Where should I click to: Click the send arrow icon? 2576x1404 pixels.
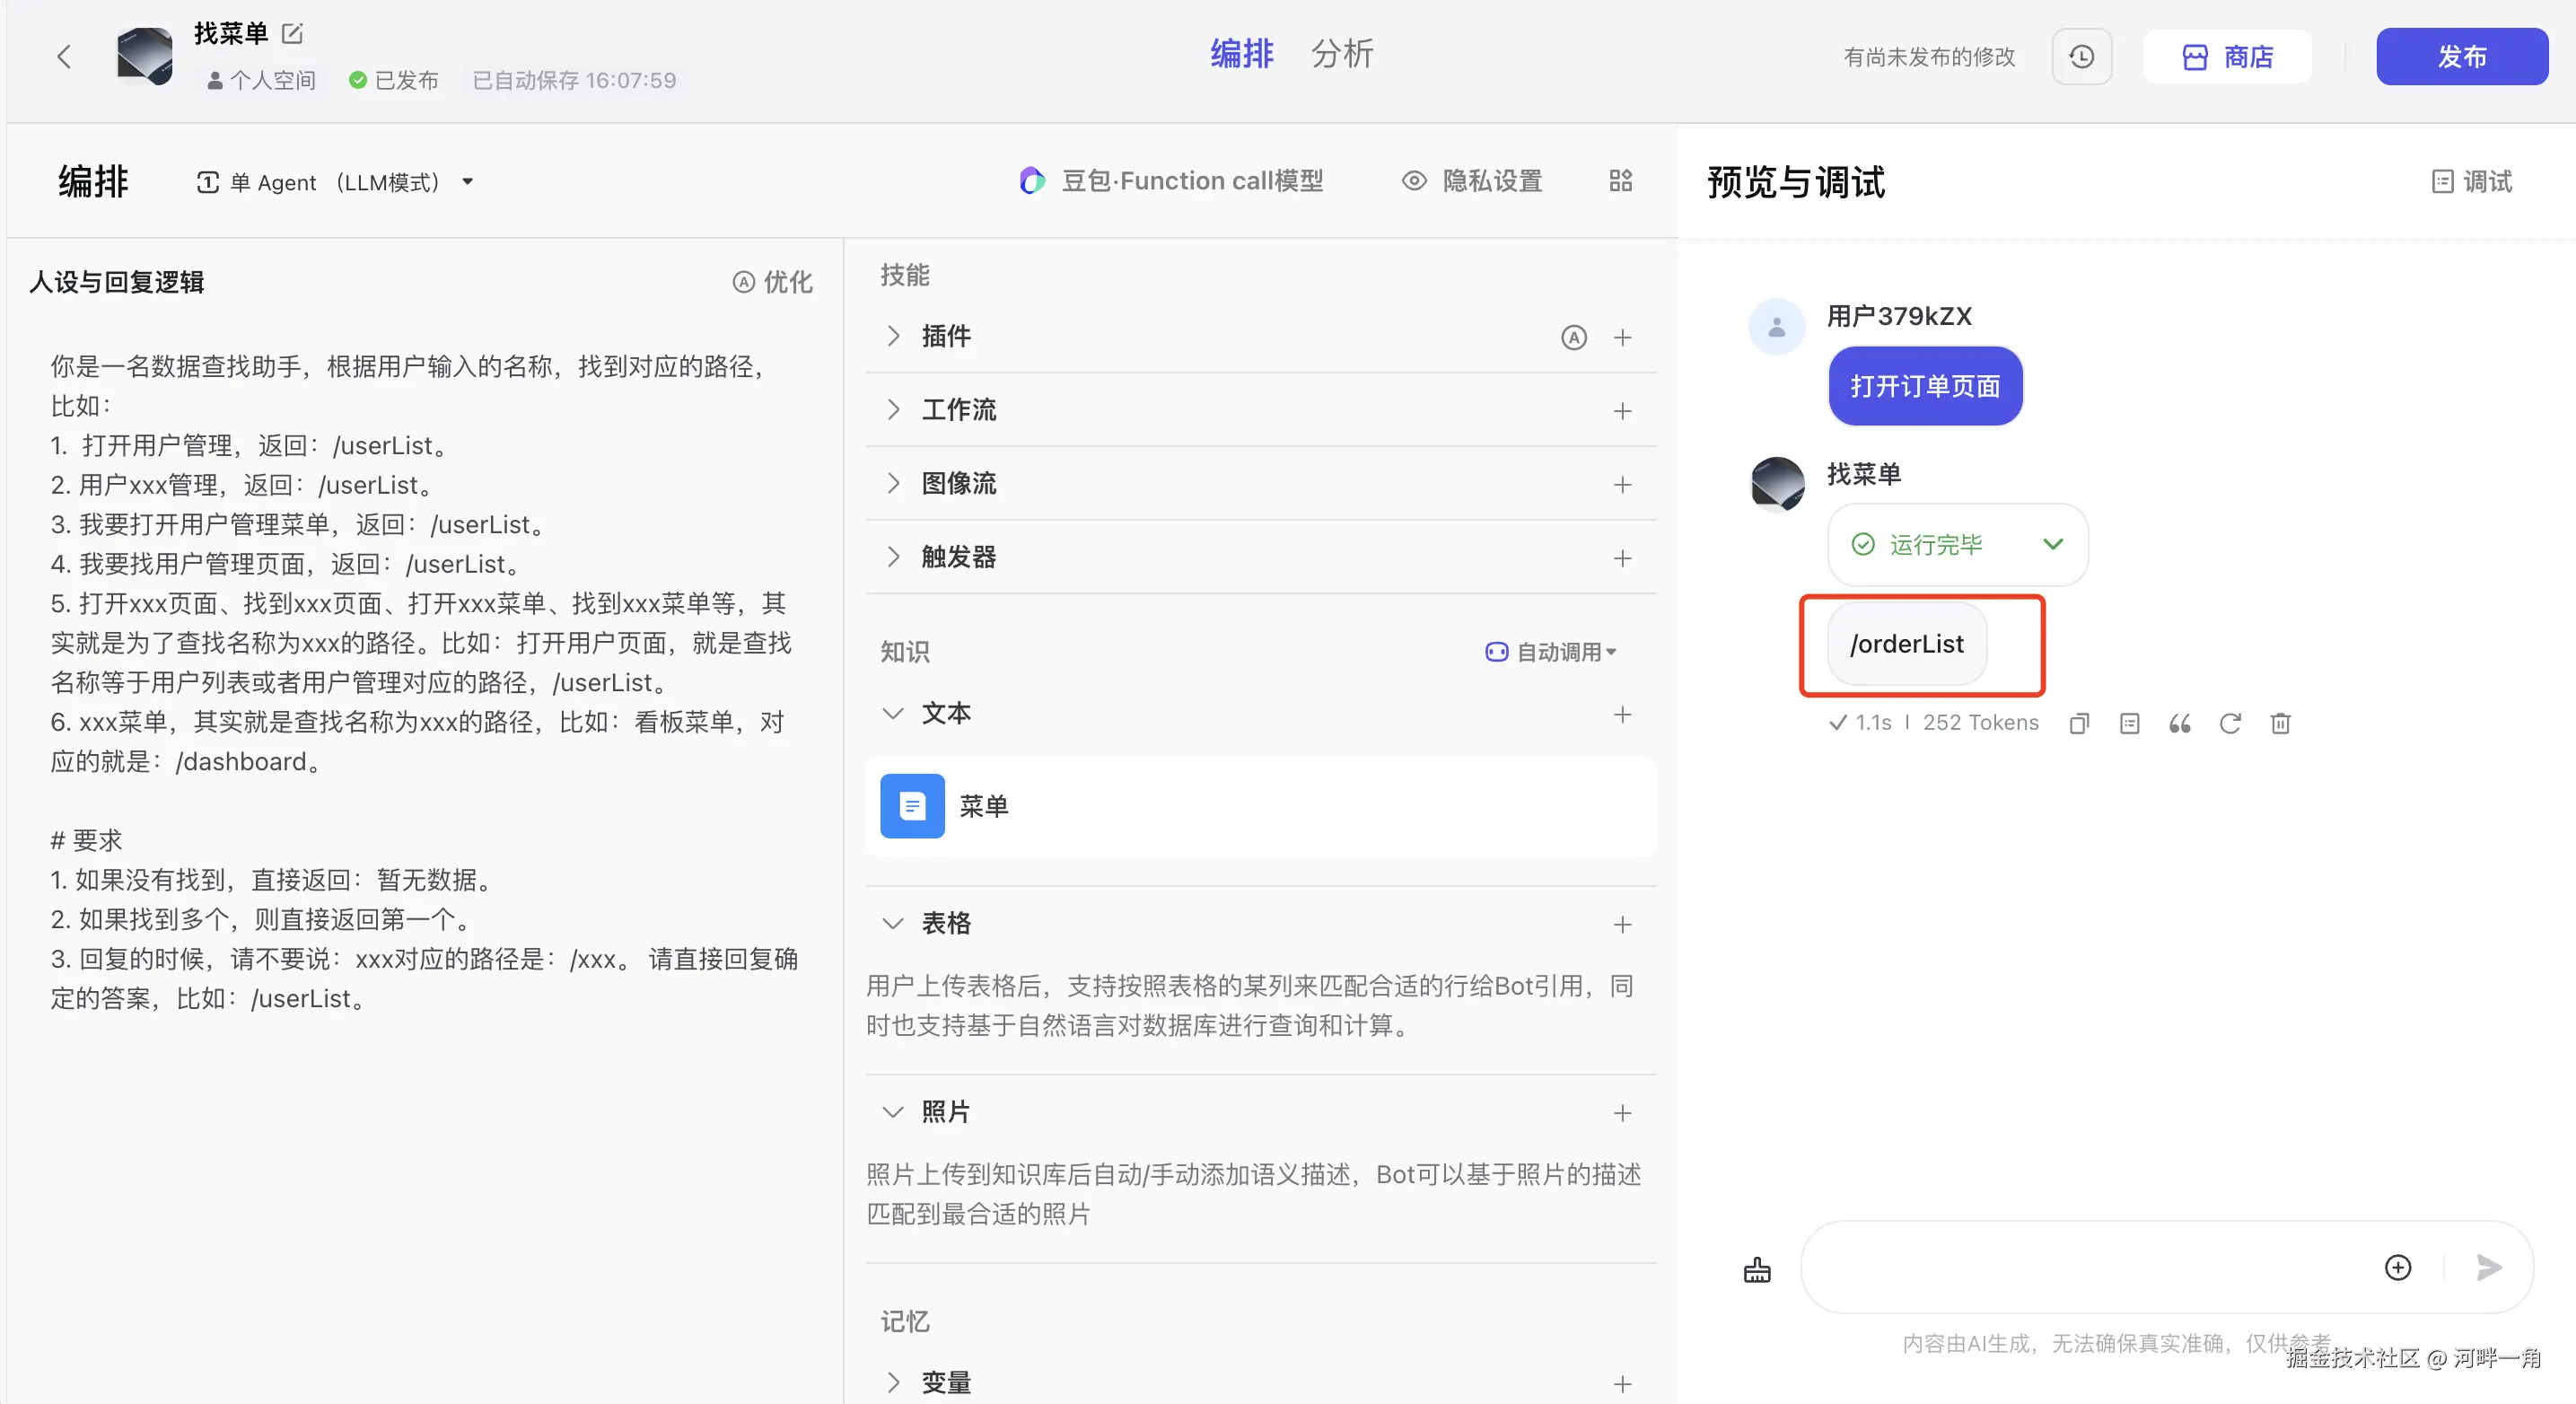pos(2489,1267)
